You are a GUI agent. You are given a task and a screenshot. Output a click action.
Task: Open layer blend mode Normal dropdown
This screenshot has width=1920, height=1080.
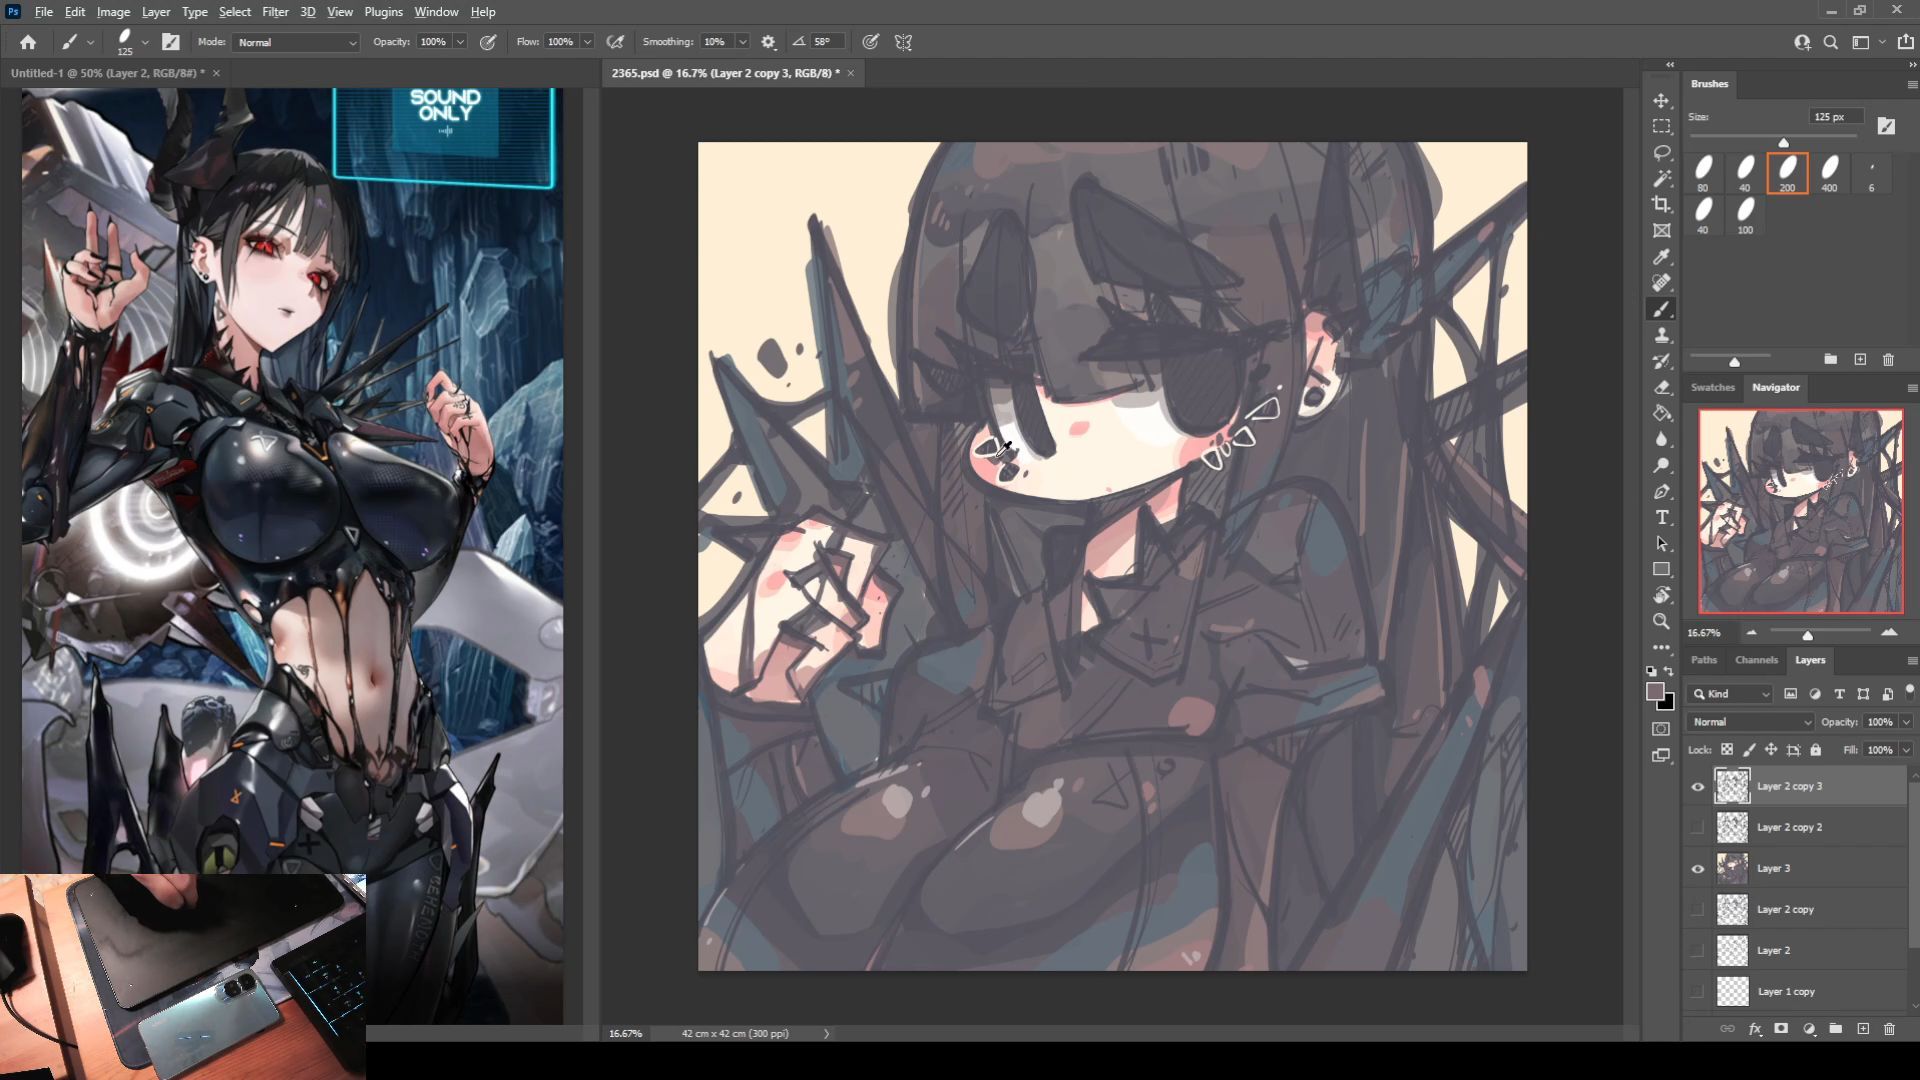coord(1750,722)
